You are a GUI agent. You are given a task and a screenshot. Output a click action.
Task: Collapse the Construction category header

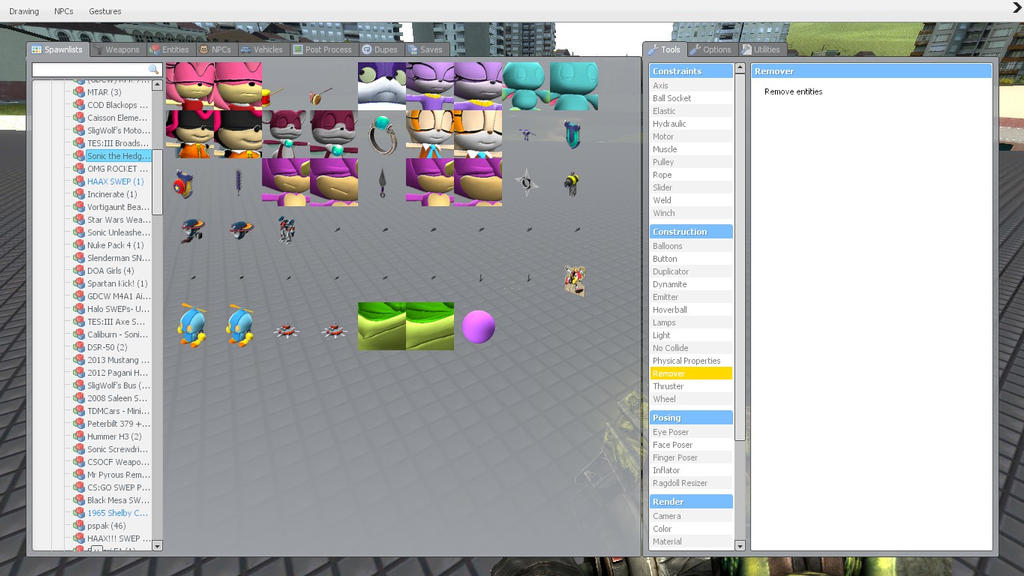[691, 232]
